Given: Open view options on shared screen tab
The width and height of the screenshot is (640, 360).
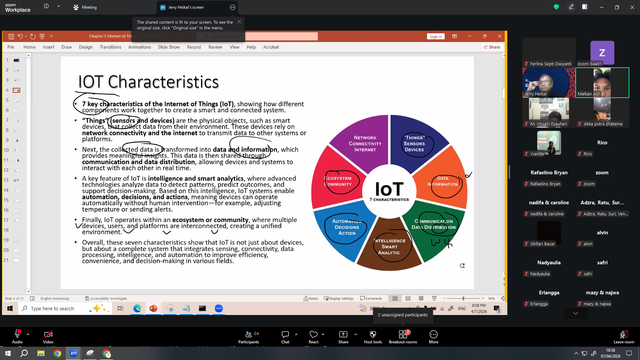Looking at the screenshot, I should 233,7.
